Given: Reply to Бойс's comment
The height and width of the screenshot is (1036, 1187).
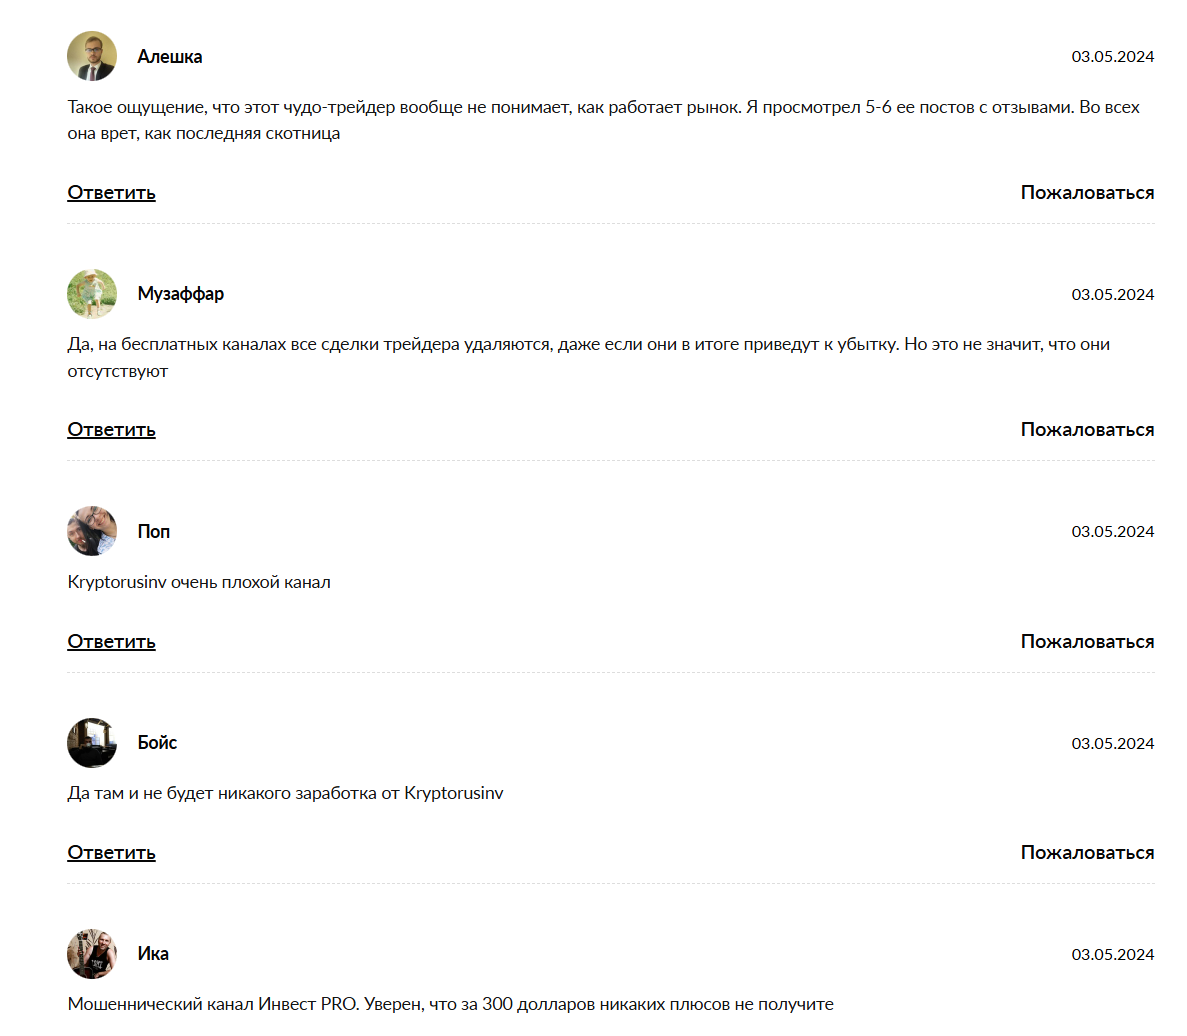Looking at the screenshot, I should coord(111,852).
